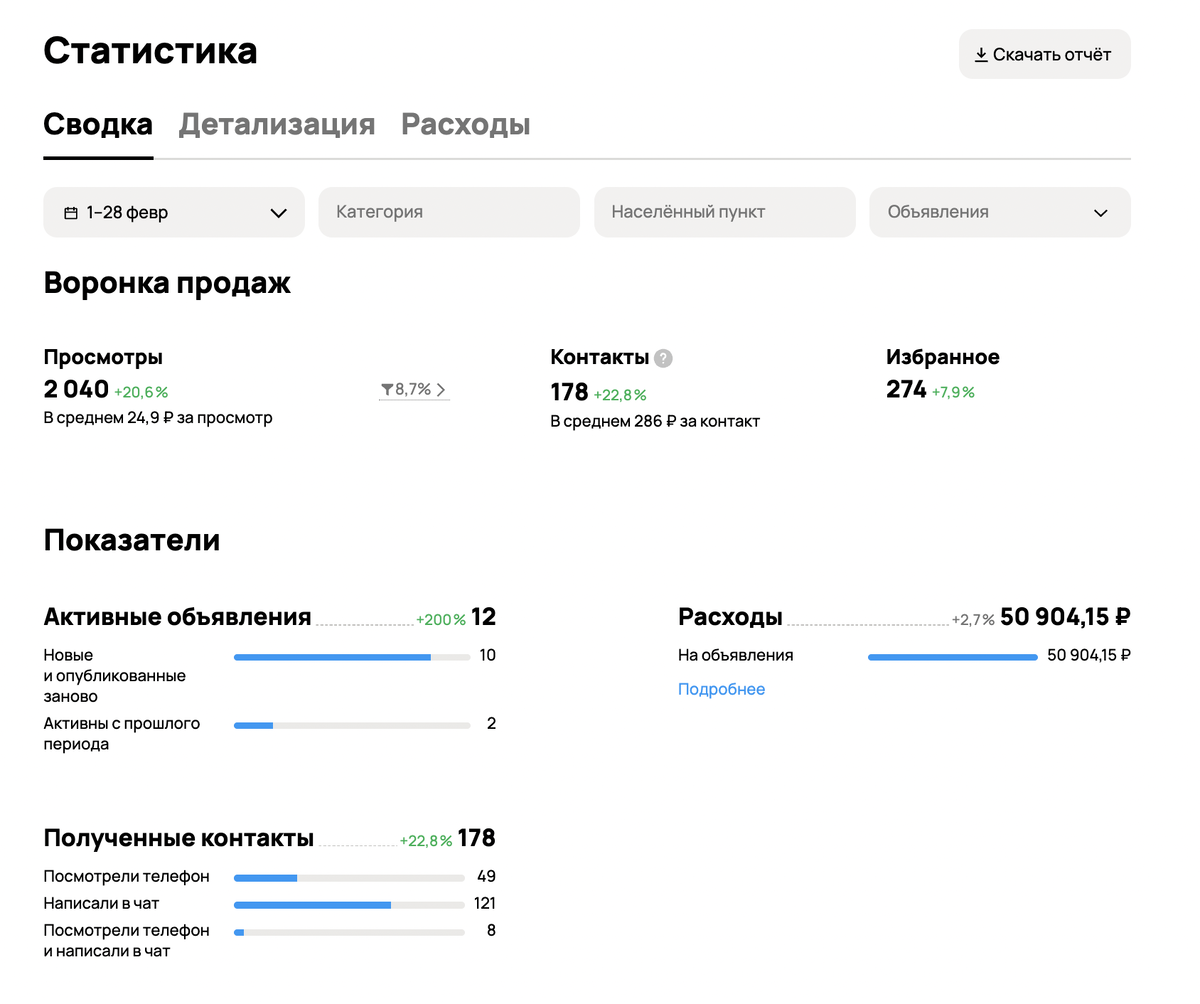Click the Населённый пункт input field
This screenshot has width=1200, height=1004.
click(x=724, y=212)
